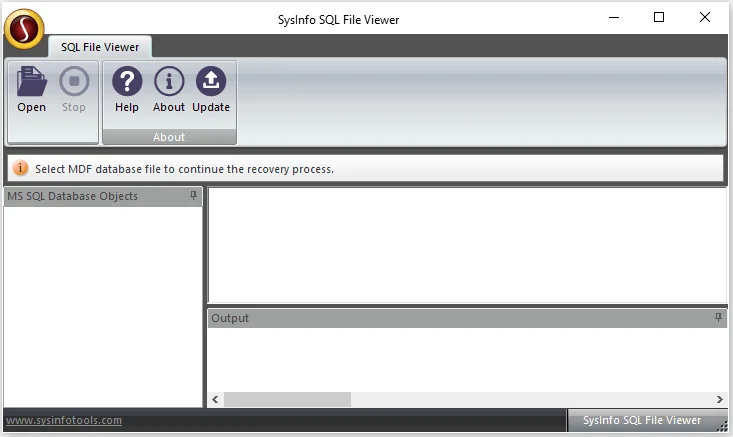Click the 'Select MDF database file' message text
733x437 pixels.
[184, 169]
